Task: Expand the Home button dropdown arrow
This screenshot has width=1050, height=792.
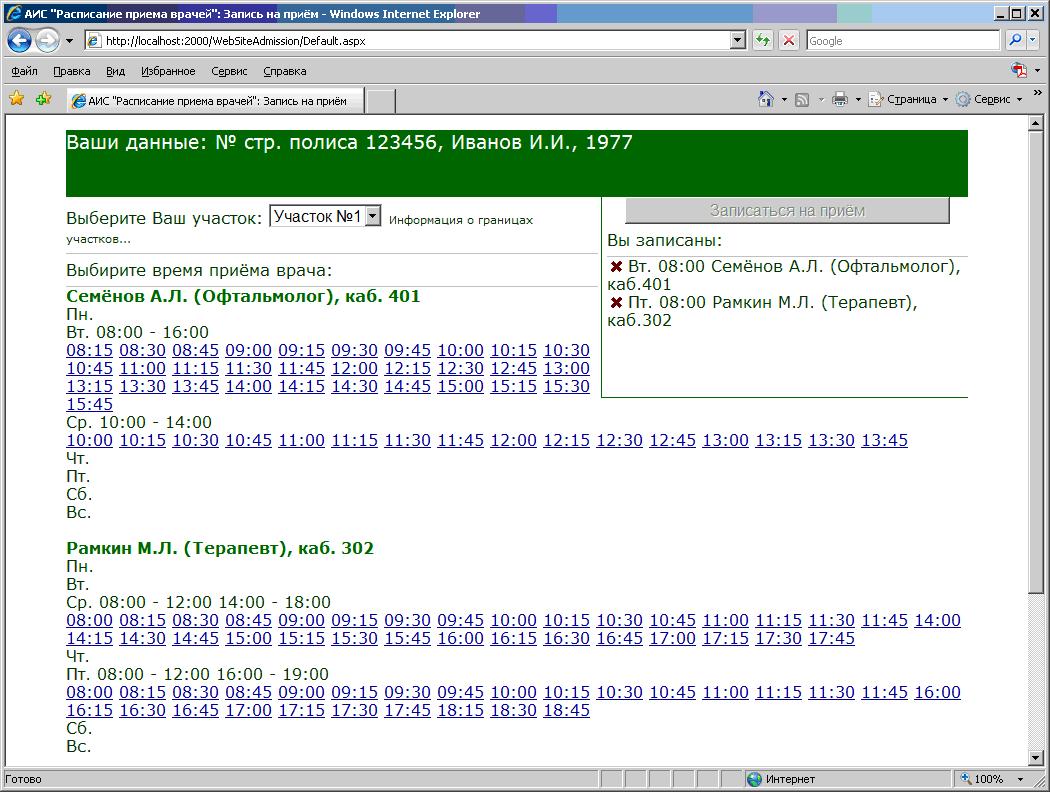Action: tap(784, 100)
